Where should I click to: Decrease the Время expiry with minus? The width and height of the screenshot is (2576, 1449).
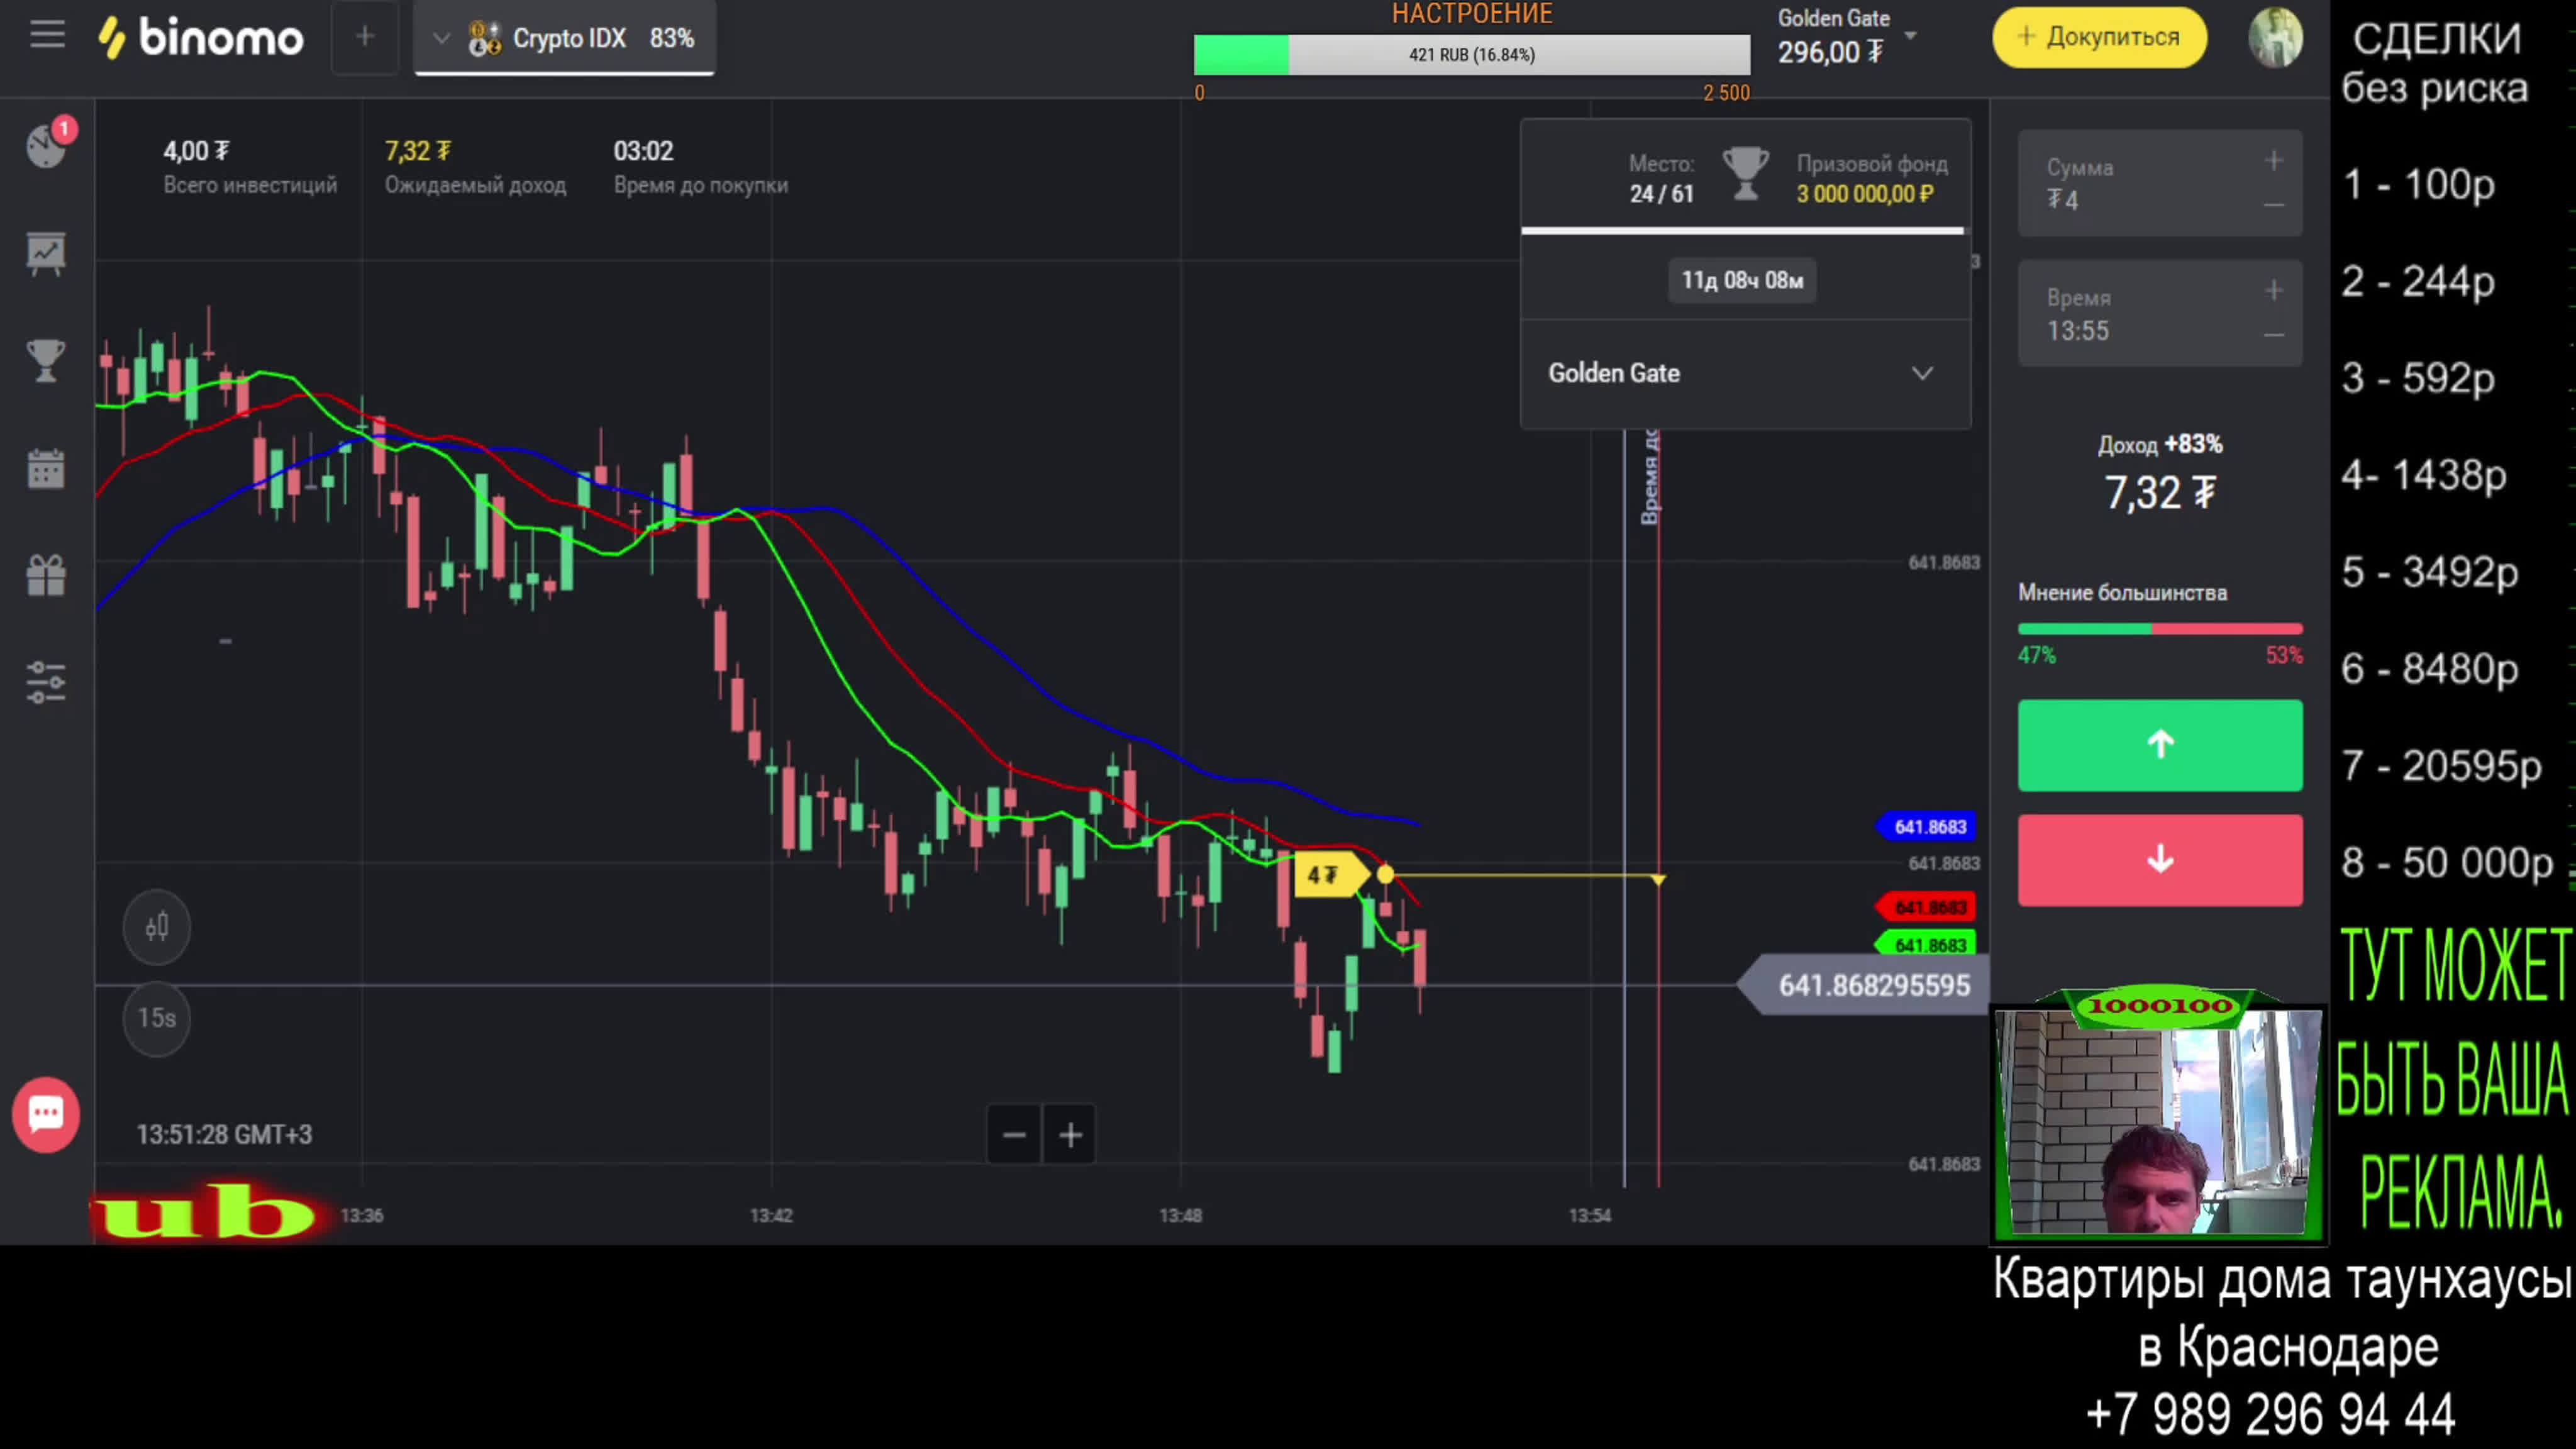pos(2273,335)
